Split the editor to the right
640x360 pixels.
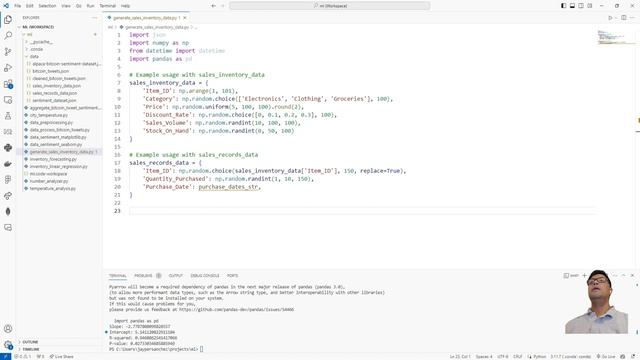coord(624,18)
